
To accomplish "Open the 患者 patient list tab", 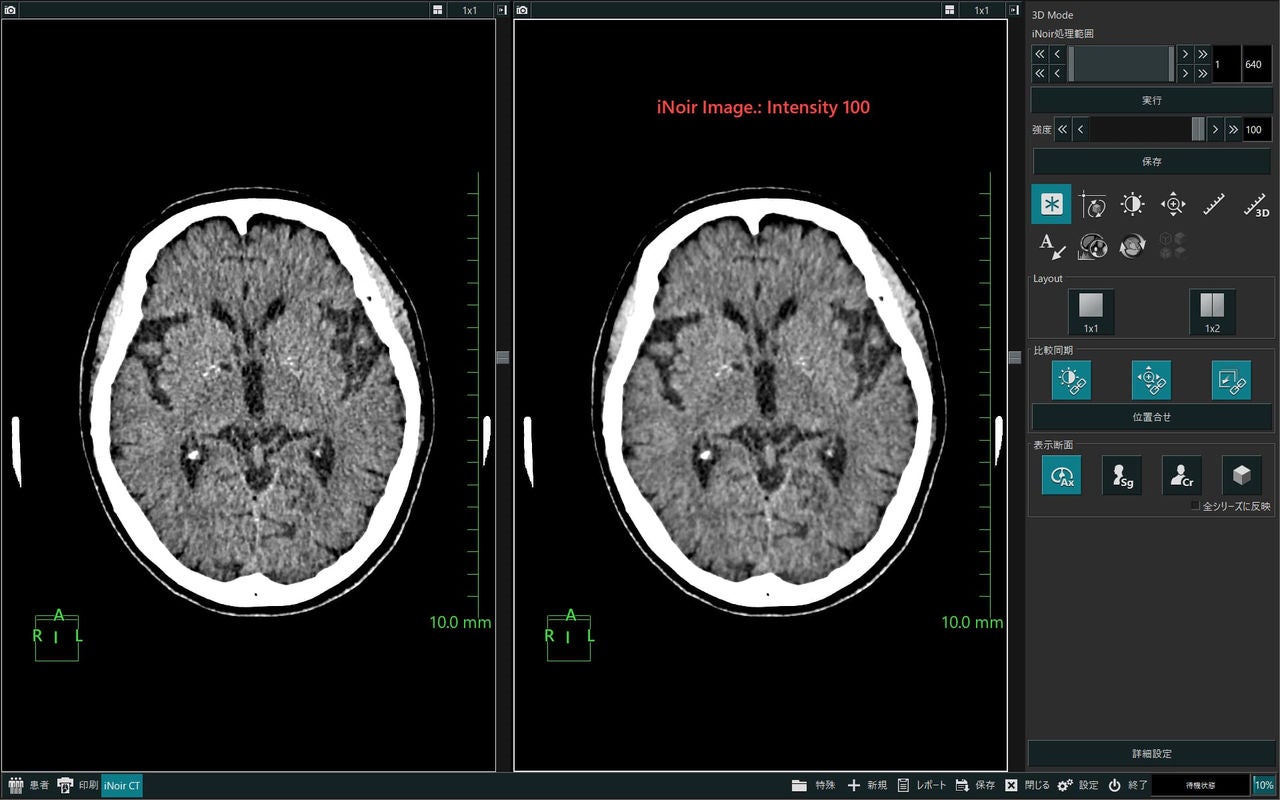I will click(28, 786).
